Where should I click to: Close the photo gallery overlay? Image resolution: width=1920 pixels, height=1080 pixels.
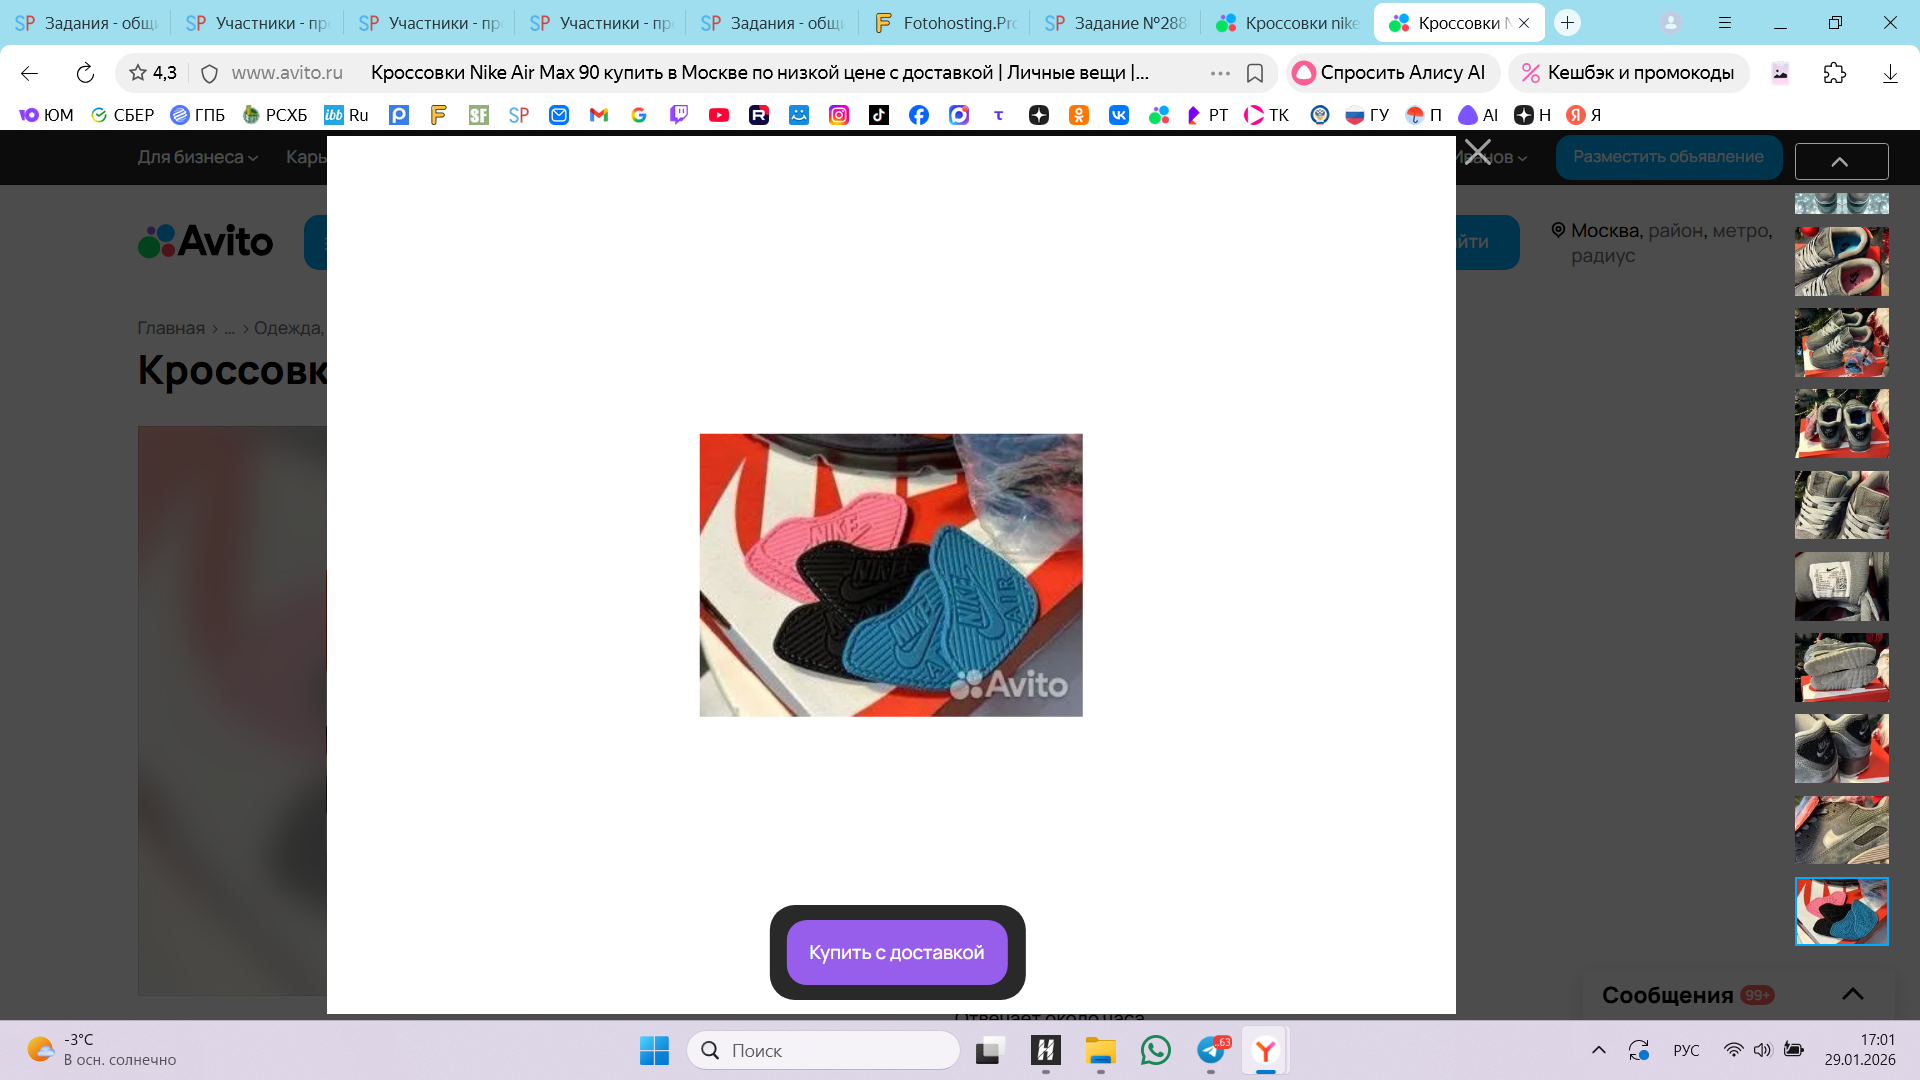(x=1477, y=152)
